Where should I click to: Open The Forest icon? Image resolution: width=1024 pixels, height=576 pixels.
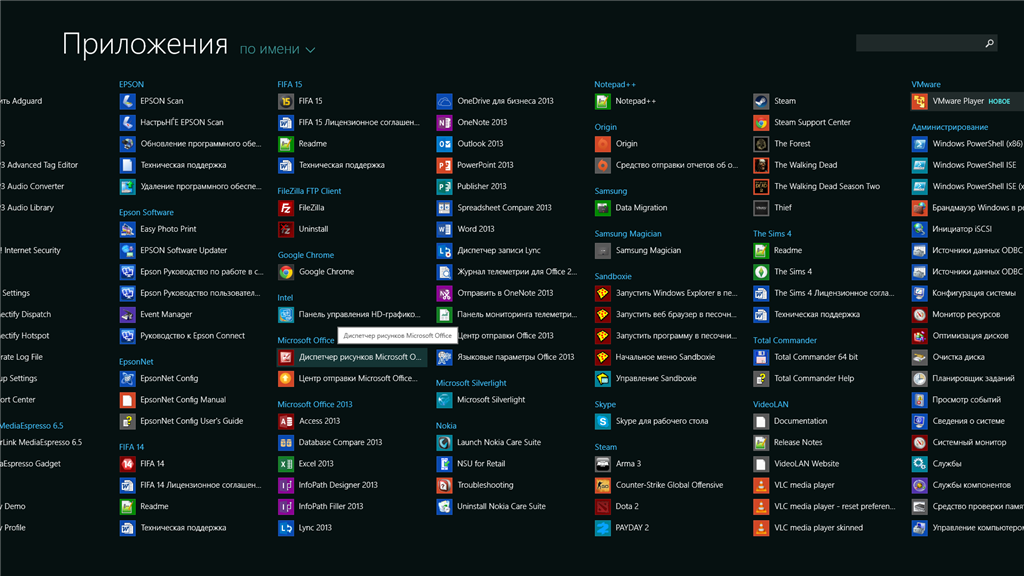761,144
